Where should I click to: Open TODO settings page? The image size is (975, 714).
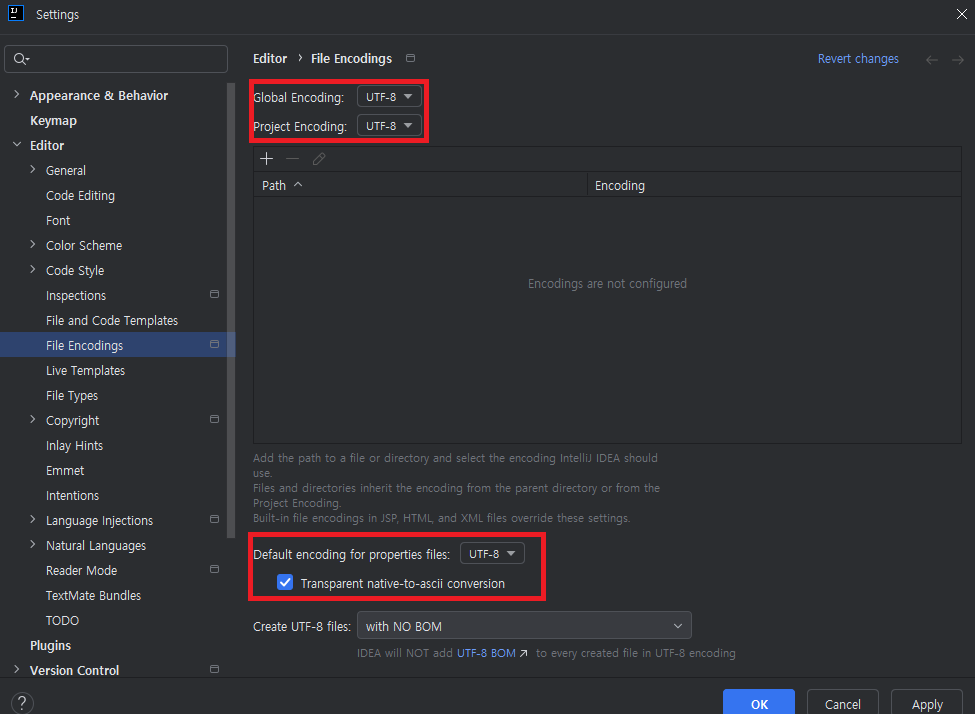pyautogui.click(x=62, y=620)
